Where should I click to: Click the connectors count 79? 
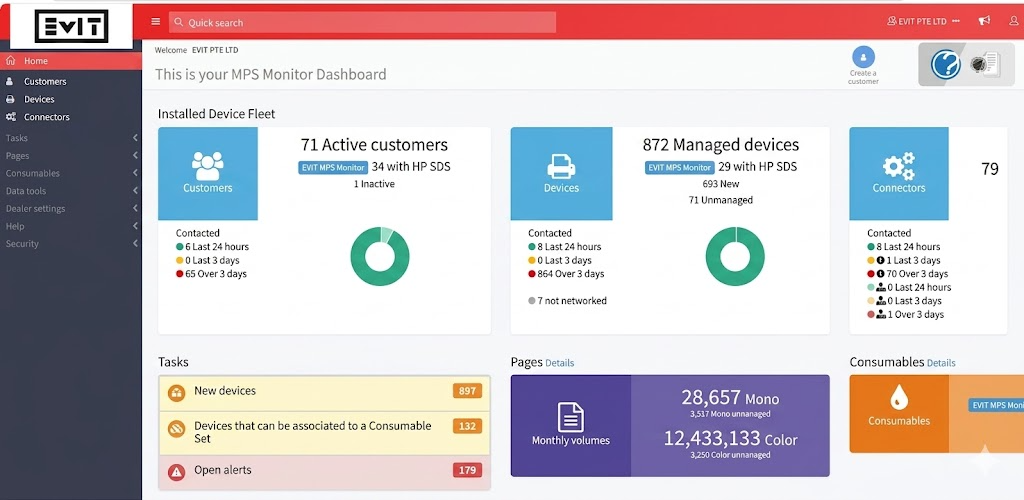tap(990, 169)
